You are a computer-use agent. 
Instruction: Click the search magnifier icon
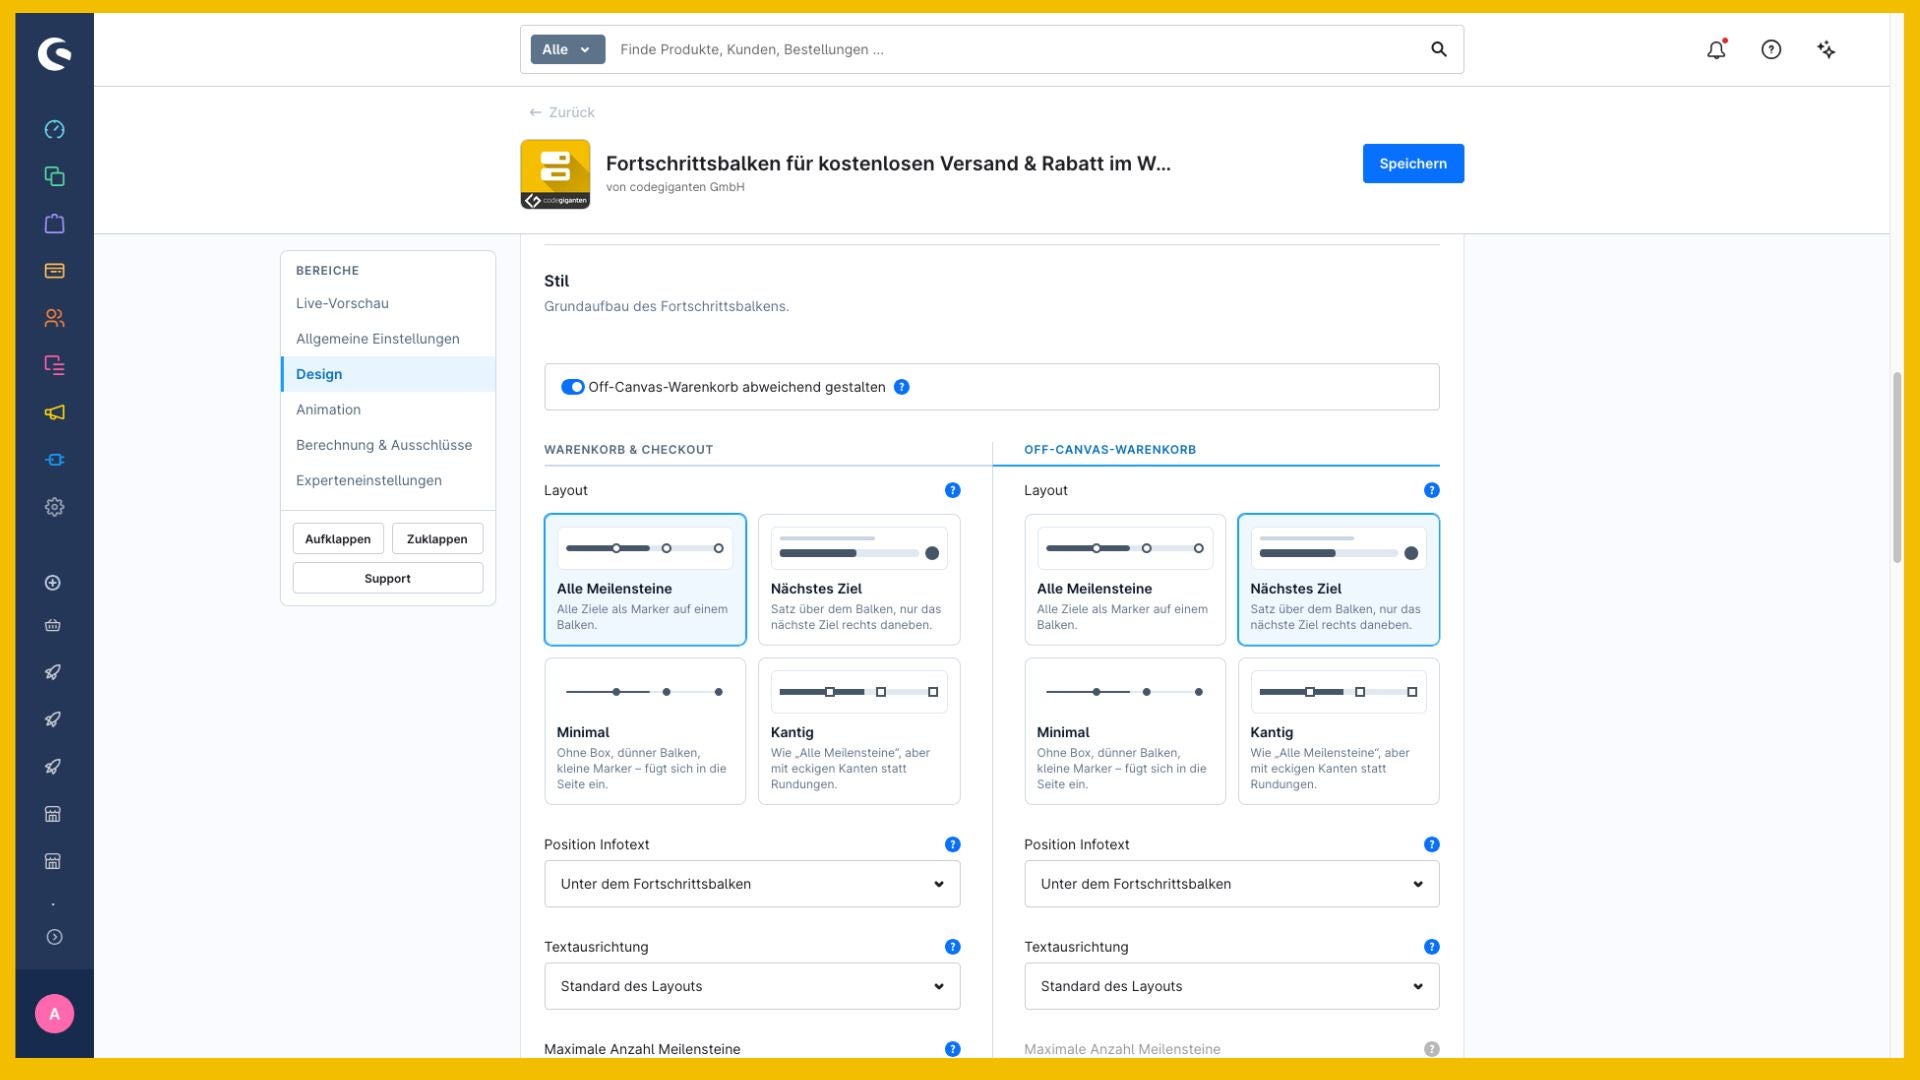(1438, 49)
